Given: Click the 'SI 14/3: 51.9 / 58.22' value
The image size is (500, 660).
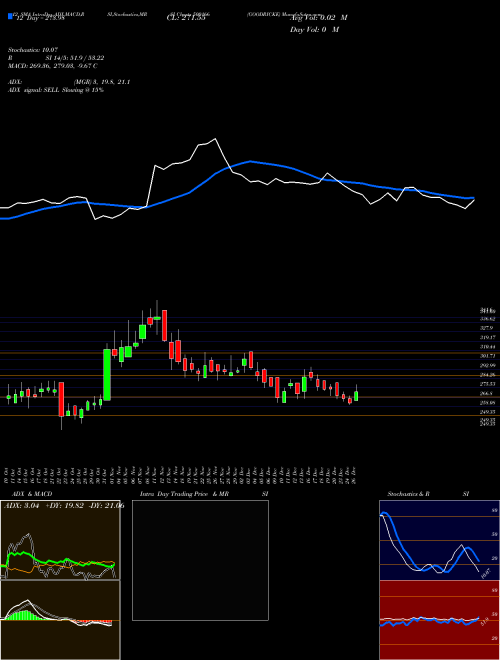Looking at the screenshot, I should coord(75,58).
